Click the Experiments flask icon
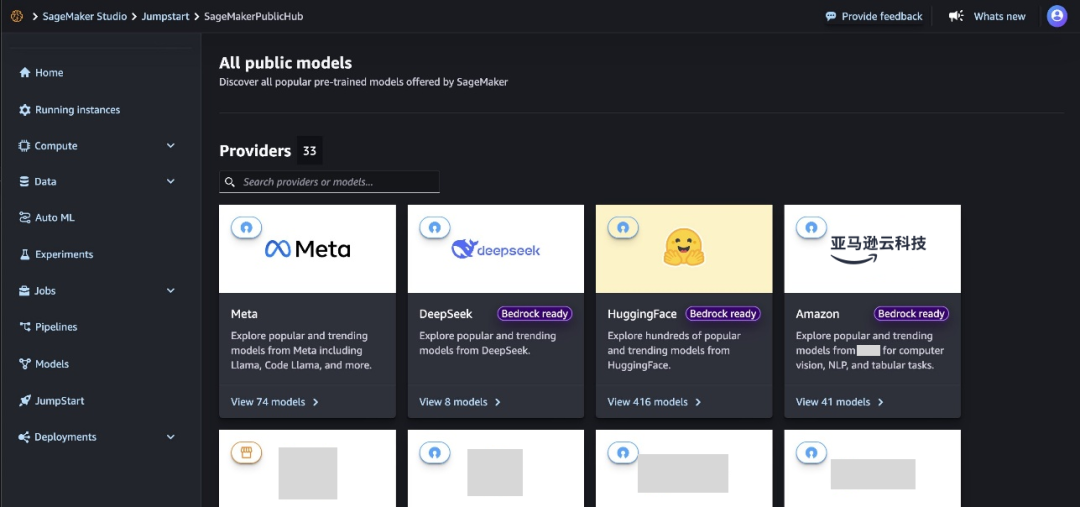Image resolution: width=1080 pixels, height=507 pixels. pyautogui.click(x=25, y=254)
